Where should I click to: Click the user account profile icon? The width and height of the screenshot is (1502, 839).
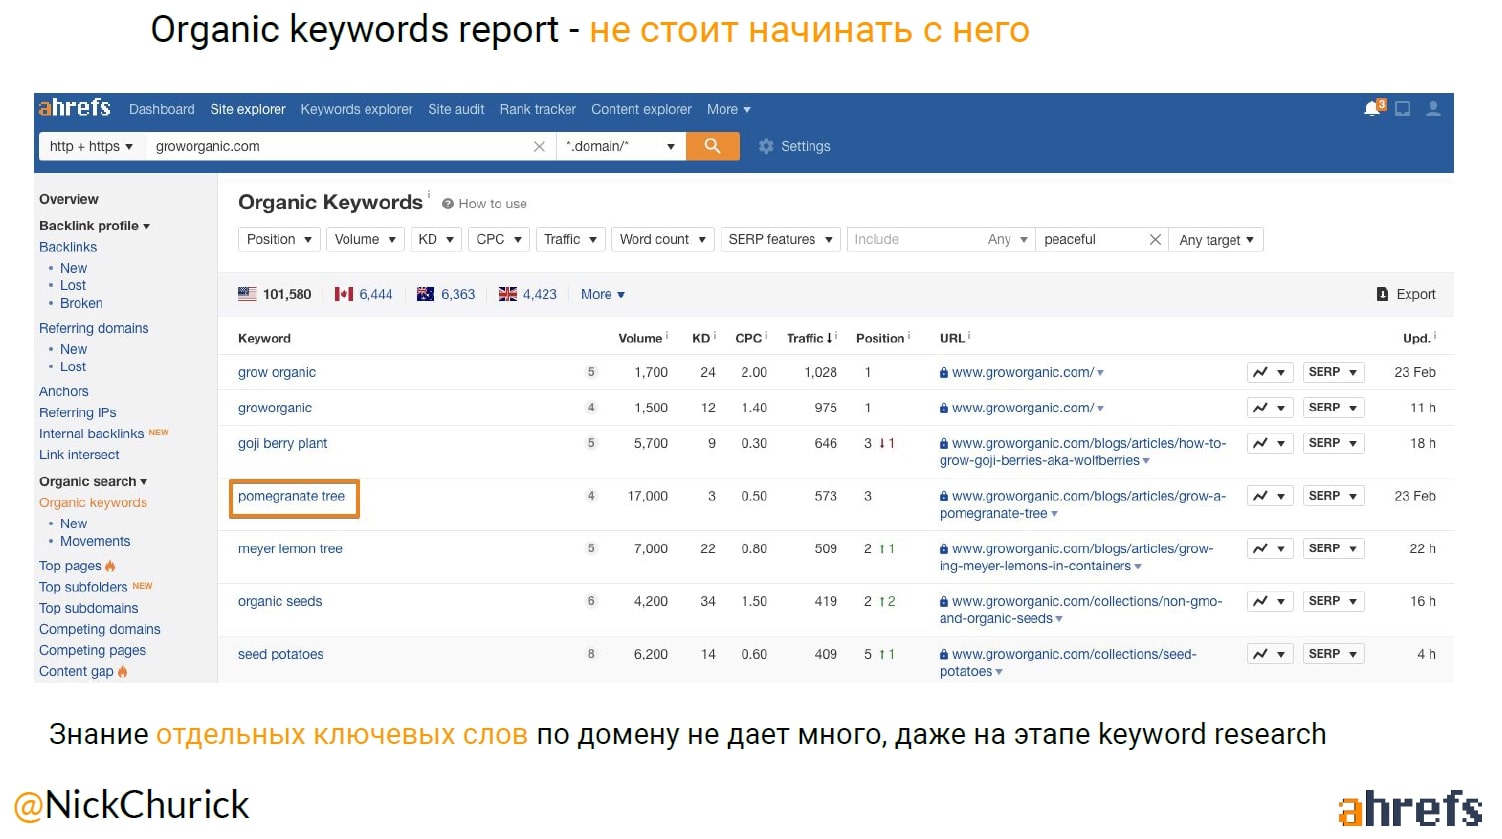(1433, 109)
